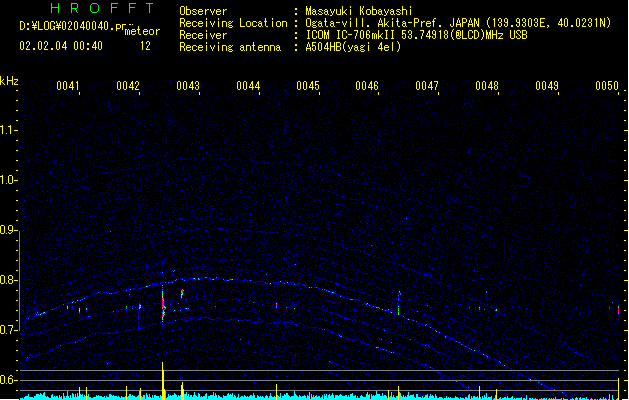Screen dimensions: 629x400
Task: Click the HROFFT title text
Action: 102,8
